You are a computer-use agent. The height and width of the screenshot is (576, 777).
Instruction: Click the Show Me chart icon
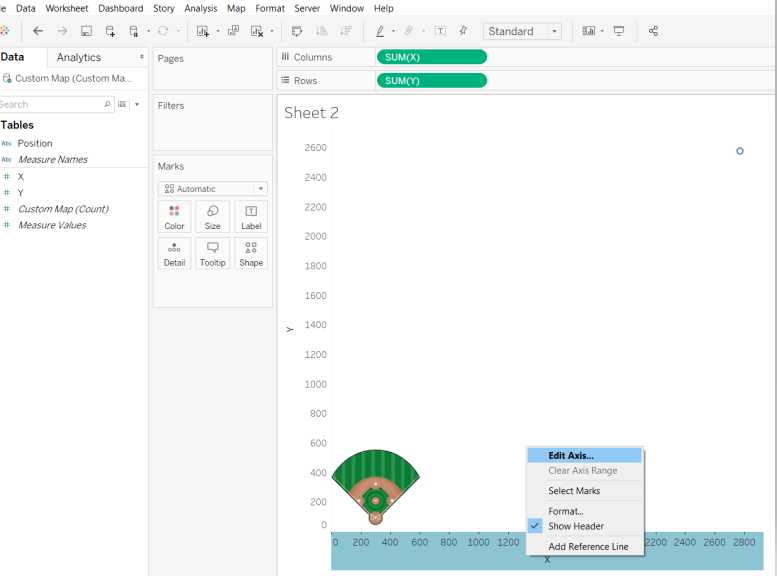[x=588, y=31]
